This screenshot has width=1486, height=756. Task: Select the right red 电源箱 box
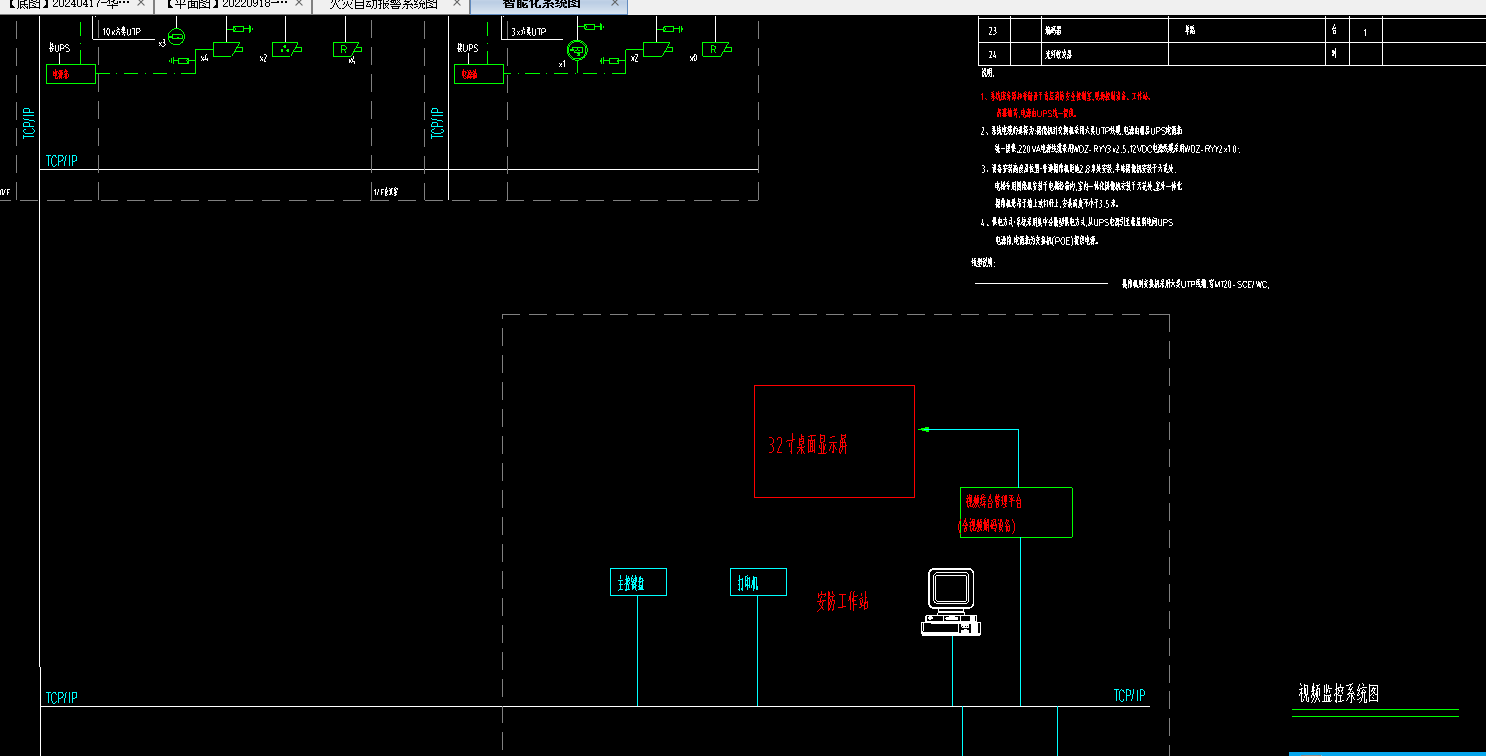479,74
